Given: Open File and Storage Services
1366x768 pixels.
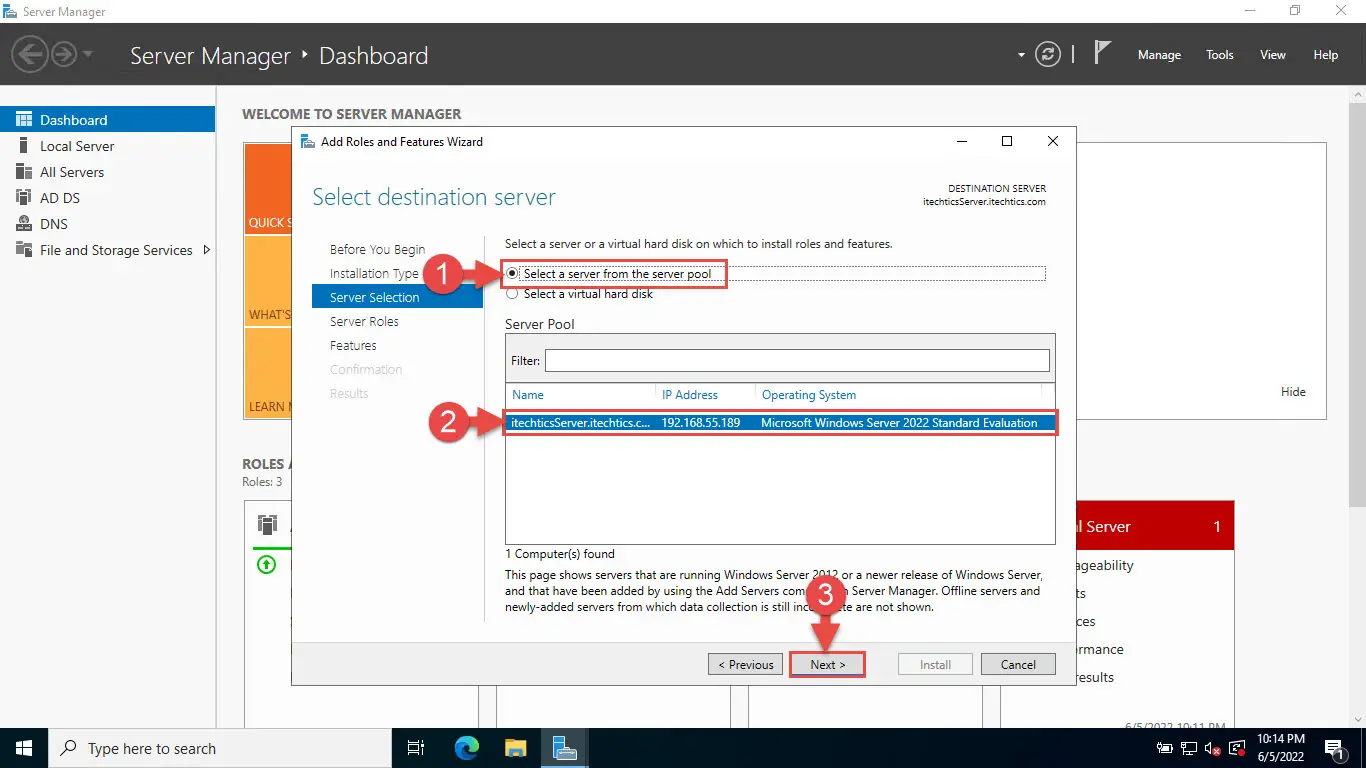Looking at the screenshot, I should 116,250.
